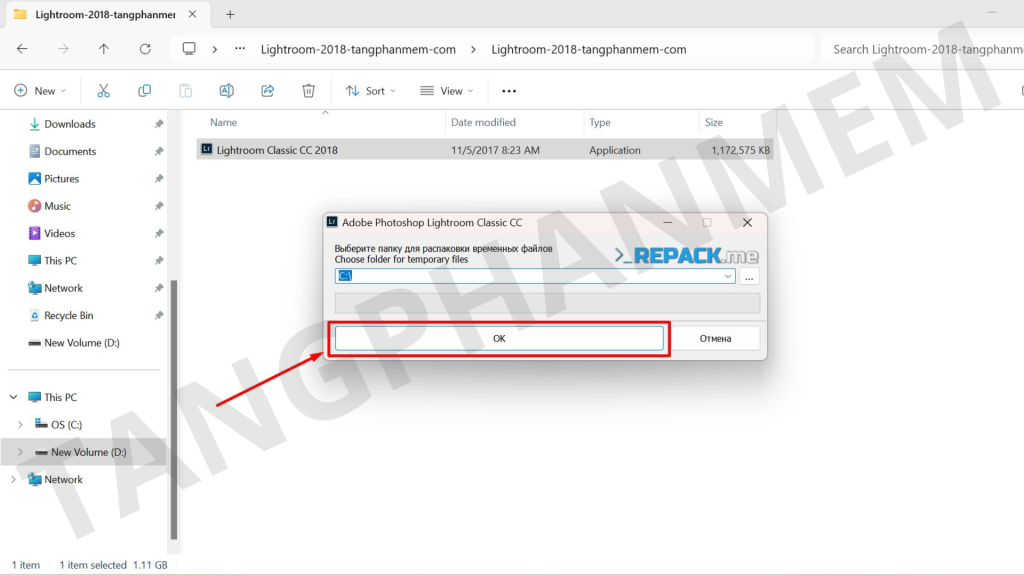Viewport: 1024px width, 576px height.
Task: Open pinned This PC shortcut
Action: coord(60,261)
